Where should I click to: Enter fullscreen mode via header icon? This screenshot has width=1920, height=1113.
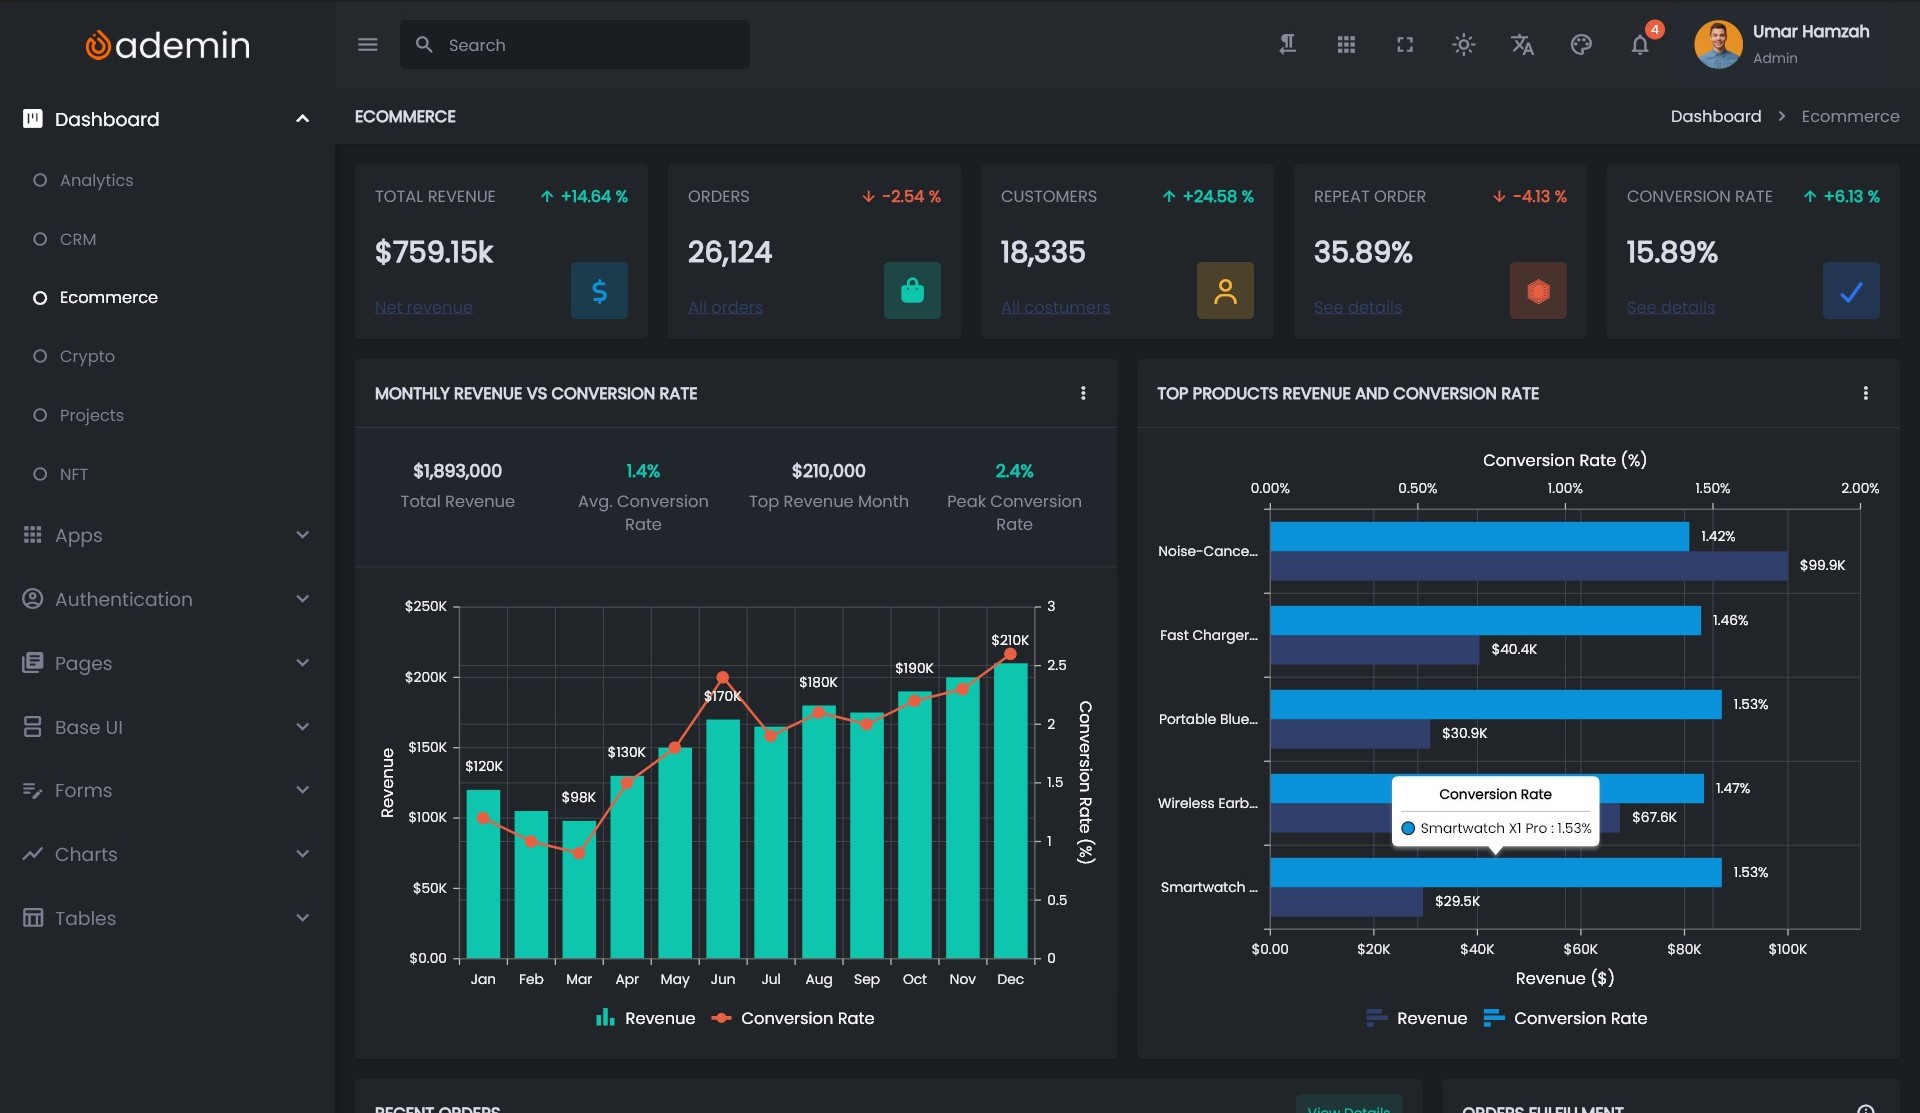coord(1405,45)
